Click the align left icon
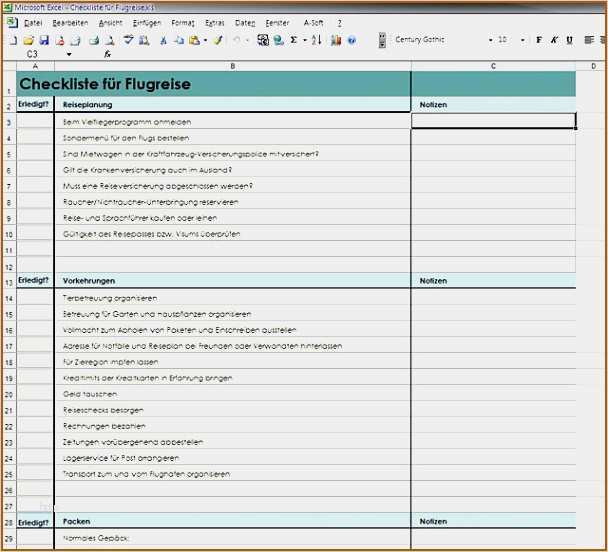608x552 pixels. [x=589, y=40]
